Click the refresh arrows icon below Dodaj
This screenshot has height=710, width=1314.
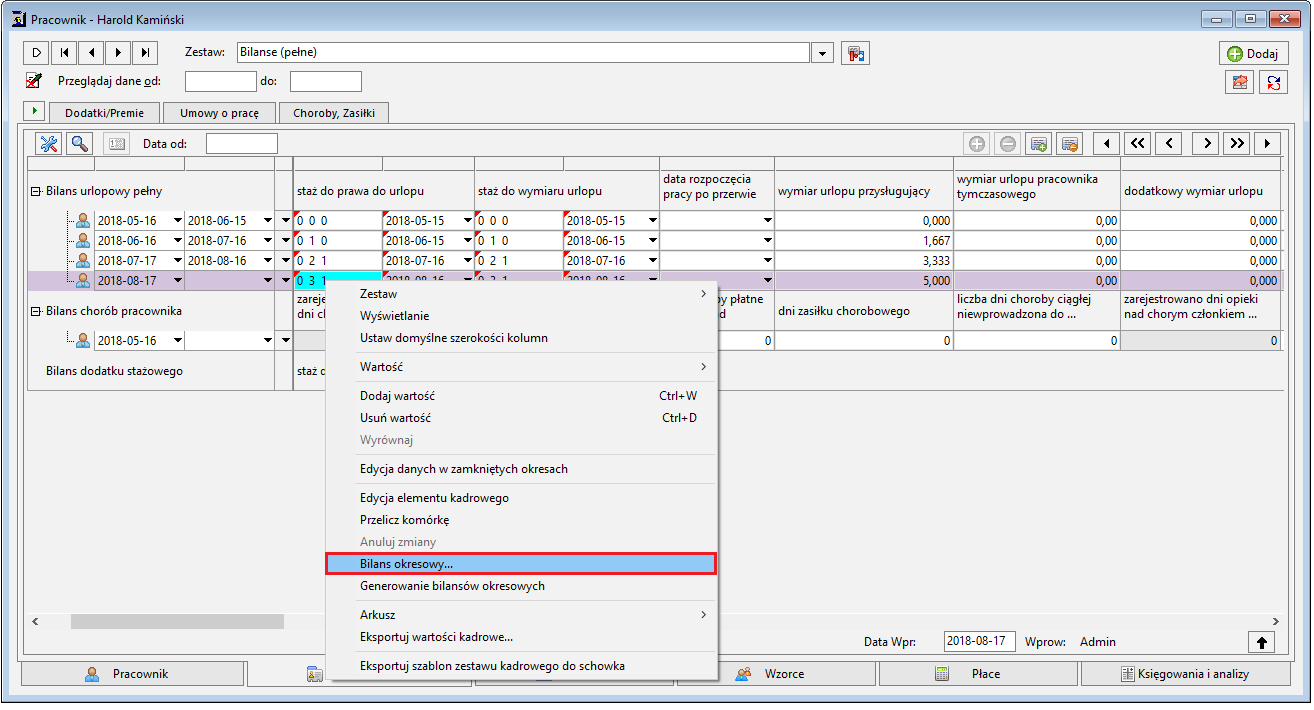1274,82
